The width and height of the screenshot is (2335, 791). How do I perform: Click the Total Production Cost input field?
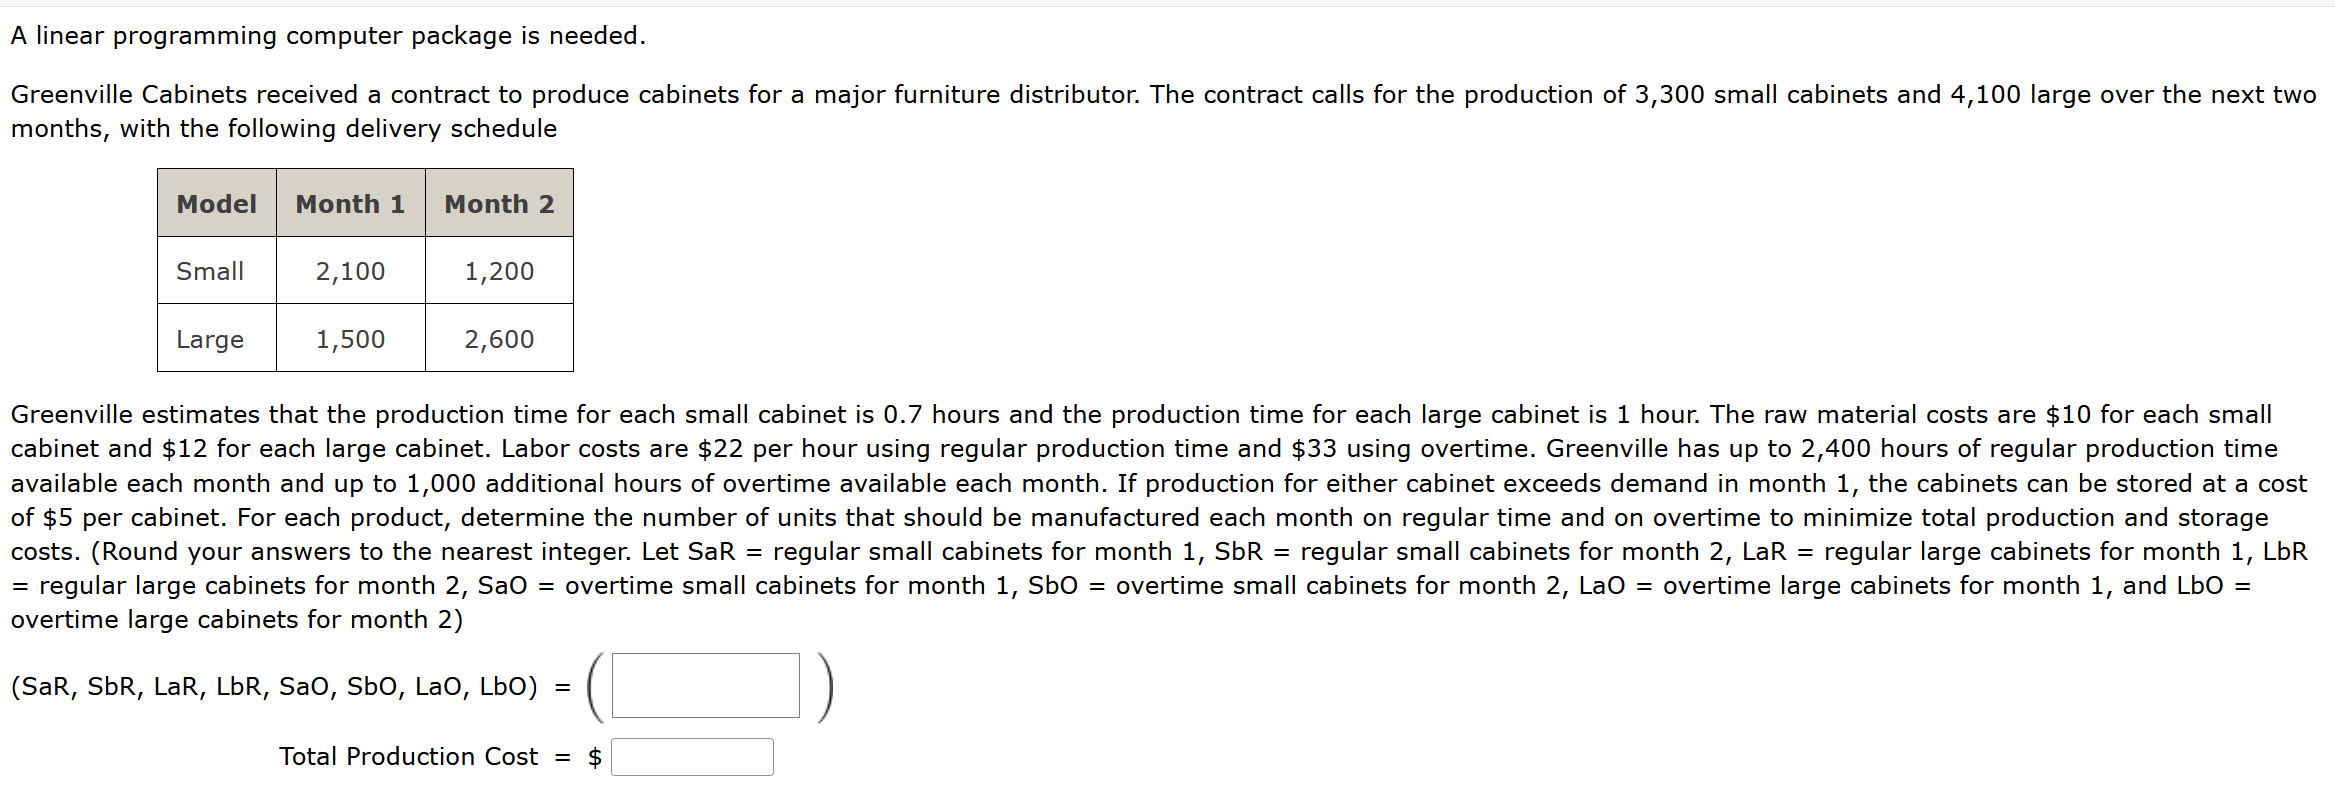point(692,757)
